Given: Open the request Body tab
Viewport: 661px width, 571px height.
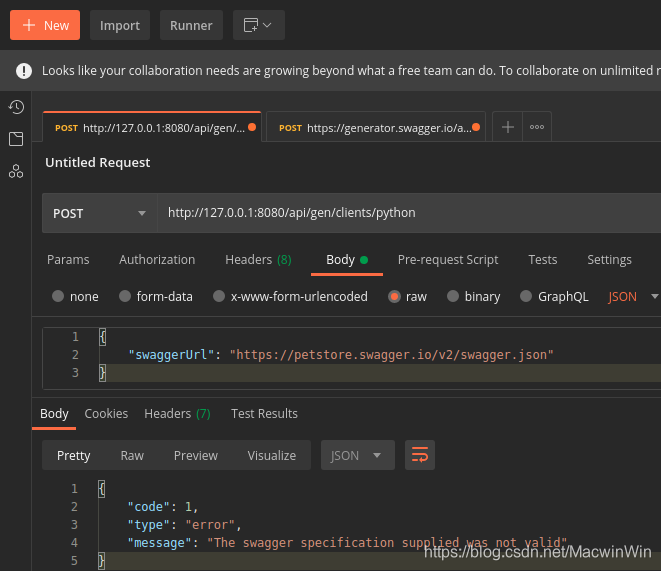Looking at the screenshot, I should pos(347,260).
